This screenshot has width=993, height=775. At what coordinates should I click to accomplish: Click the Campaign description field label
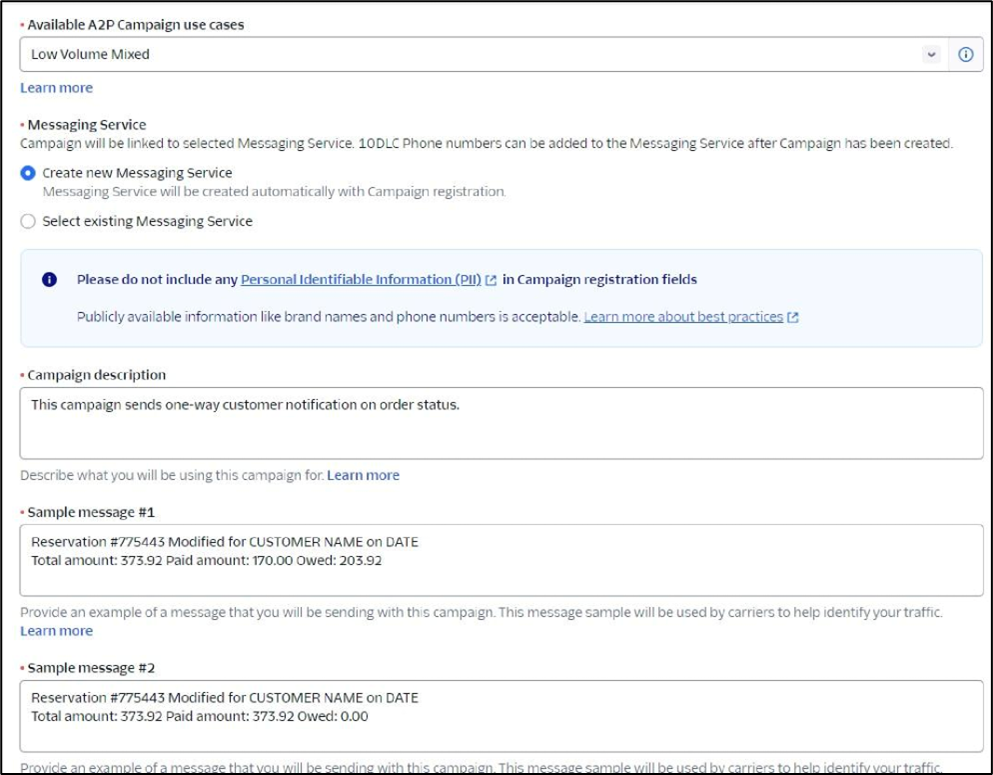point(96,375)
